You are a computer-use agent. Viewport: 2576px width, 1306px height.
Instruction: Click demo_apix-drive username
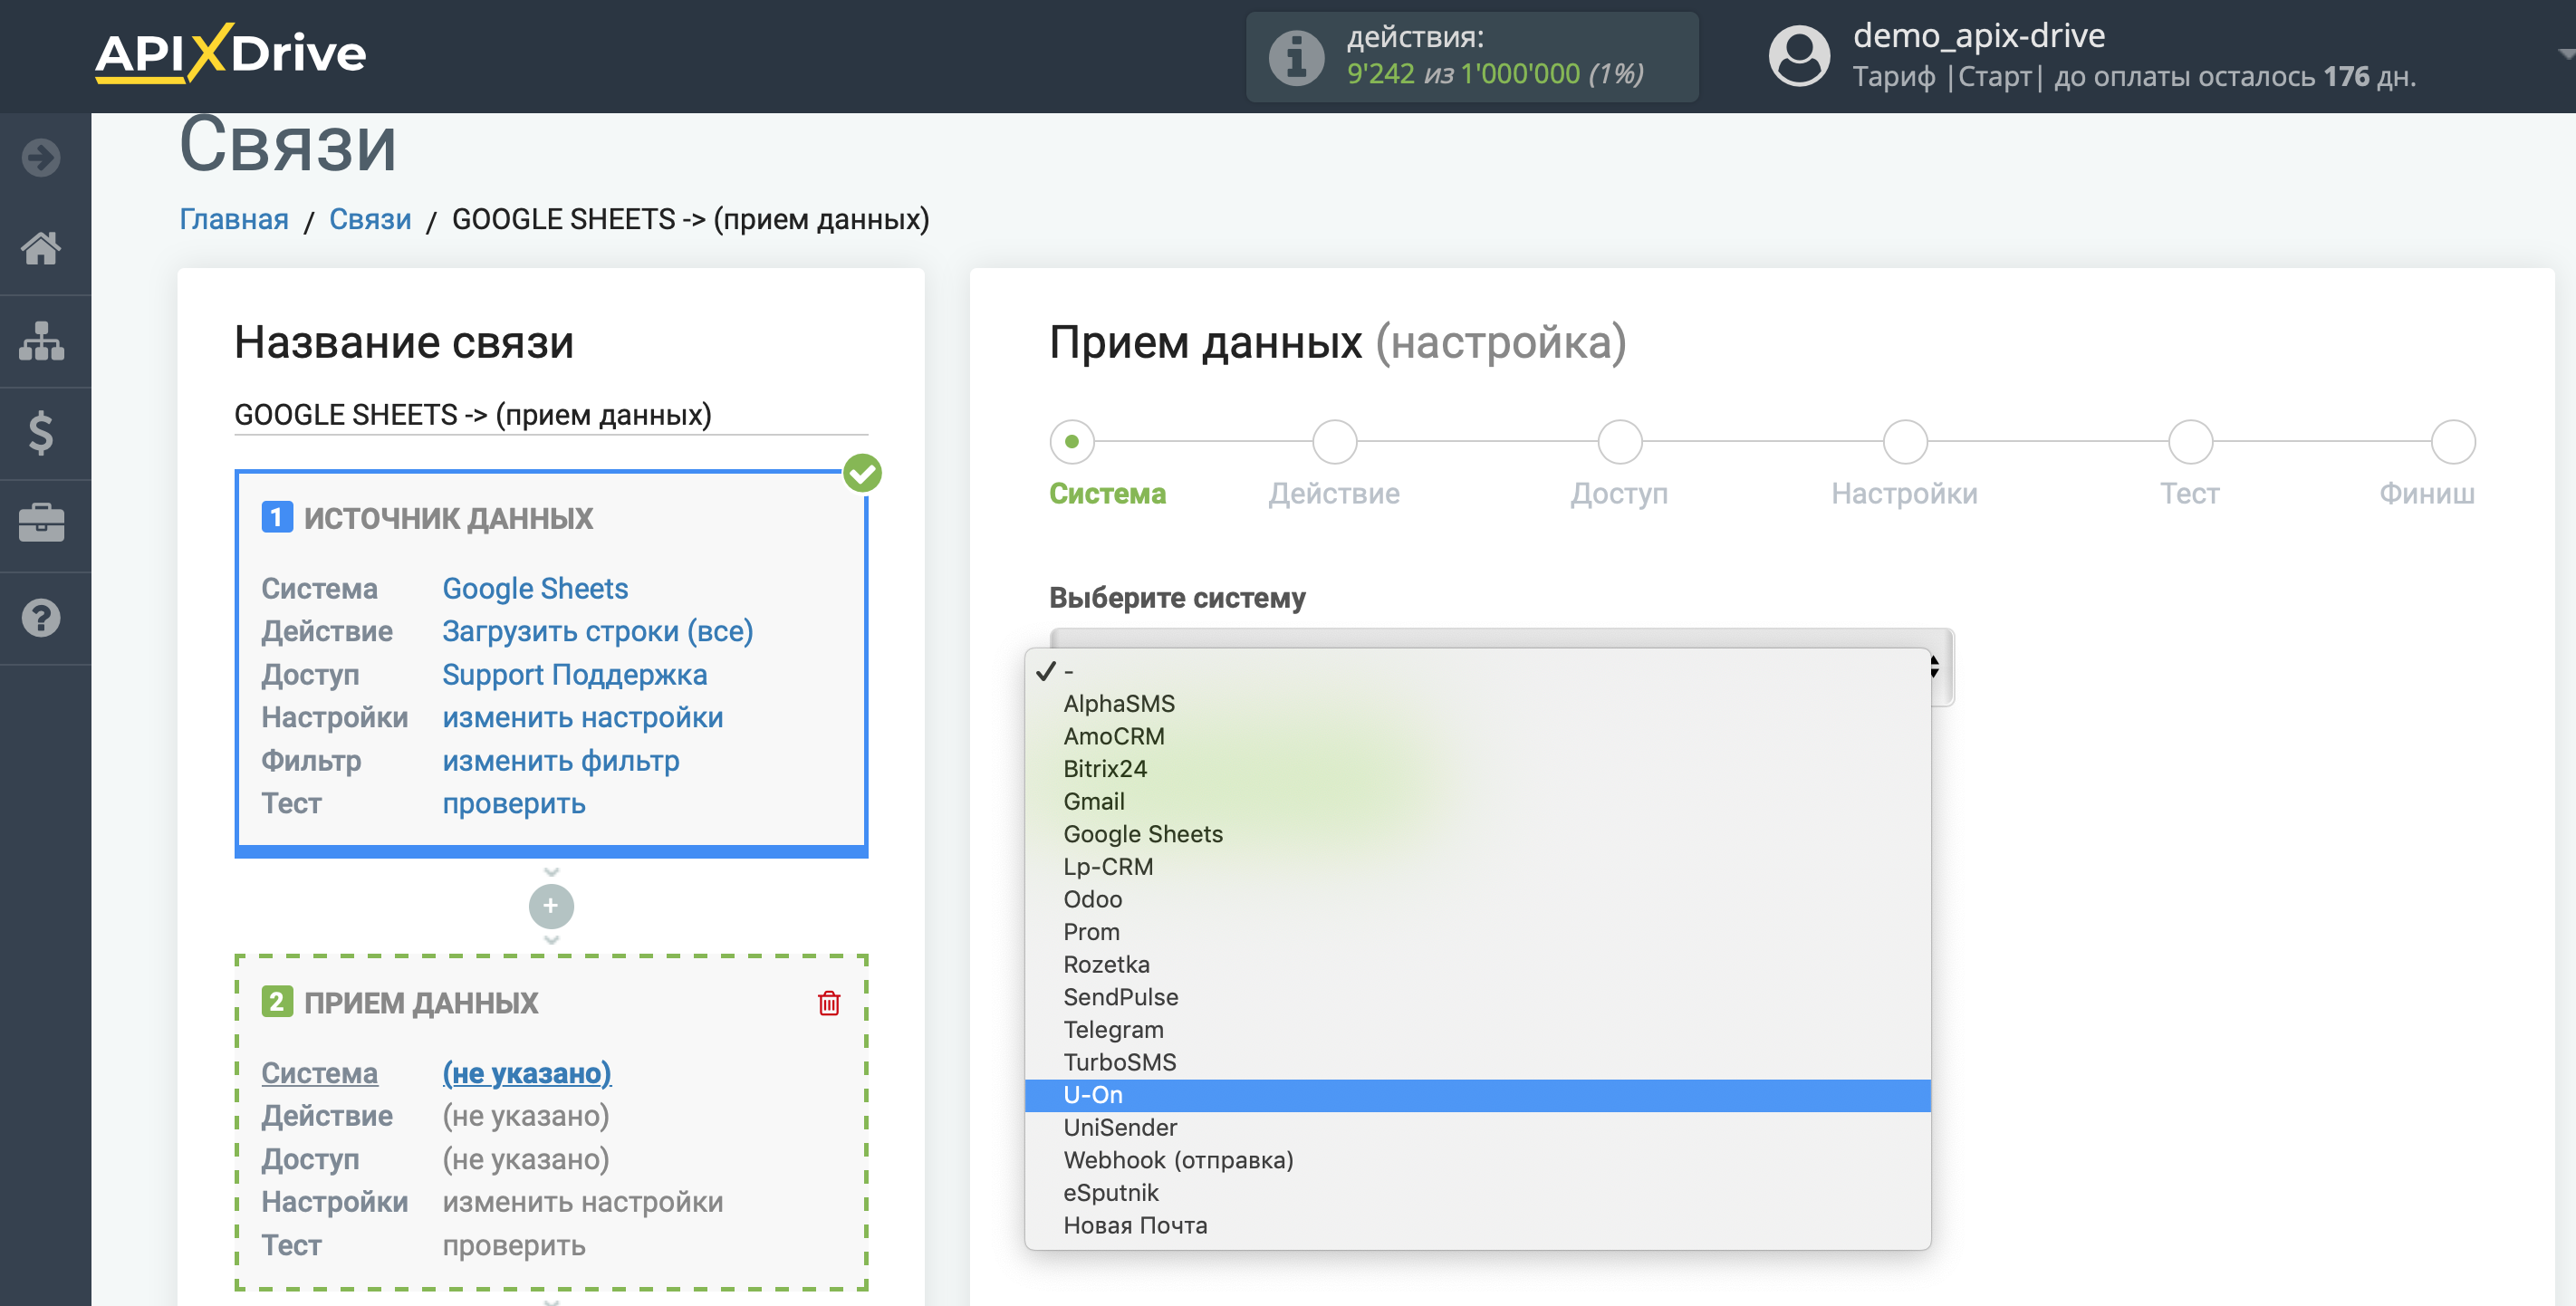tap(1979, 35)
